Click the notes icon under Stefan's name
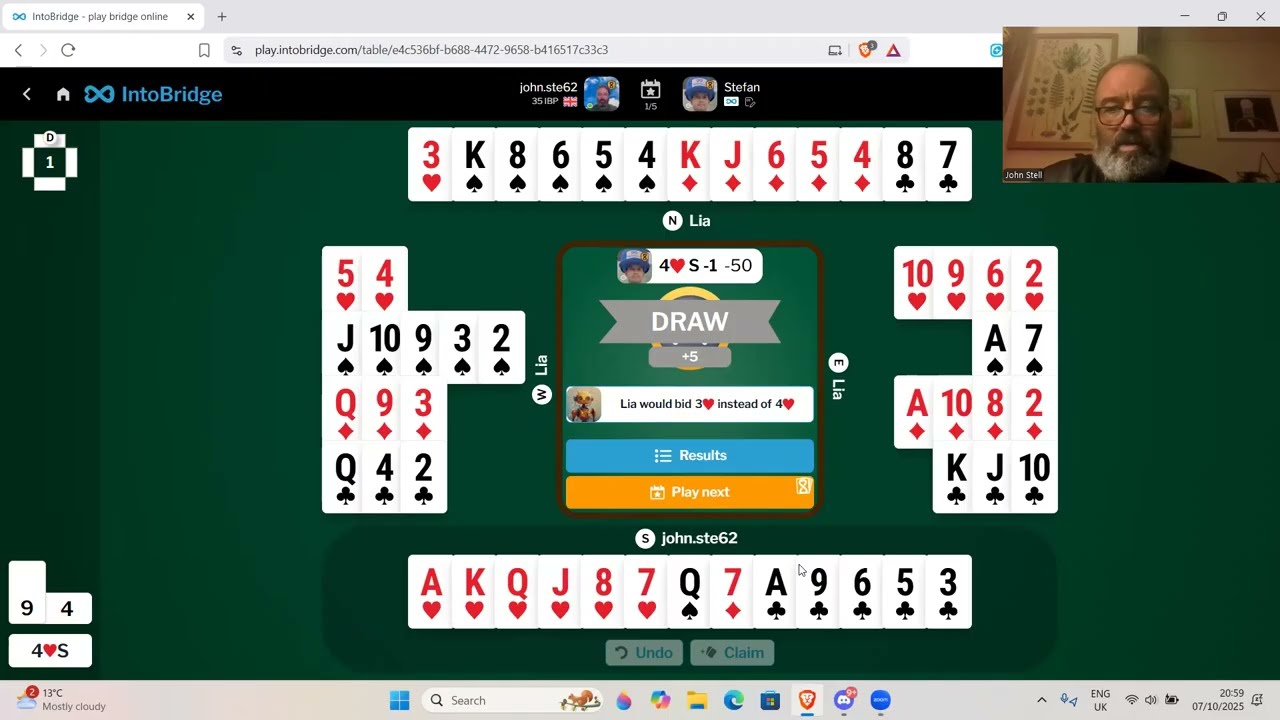This screenshot has height=720, width=1280. point(750,102)
